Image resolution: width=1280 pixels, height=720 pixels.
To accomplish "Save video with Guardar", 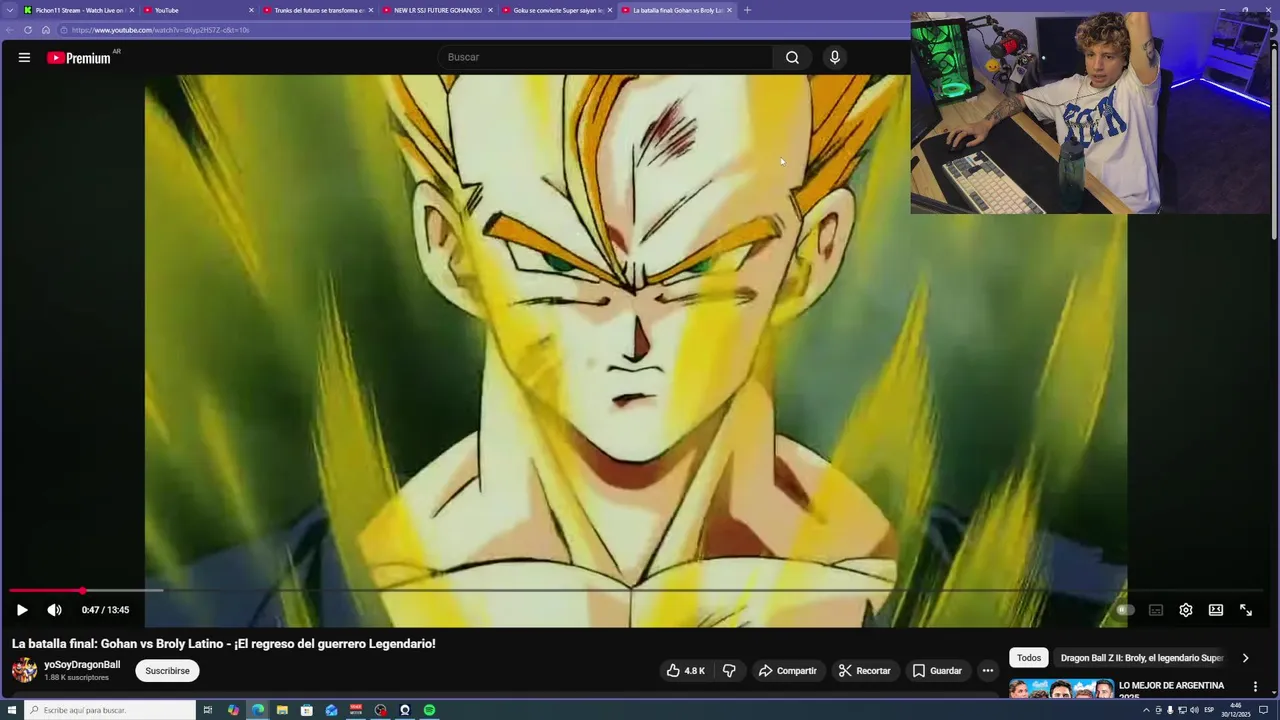I will point(937,671).
